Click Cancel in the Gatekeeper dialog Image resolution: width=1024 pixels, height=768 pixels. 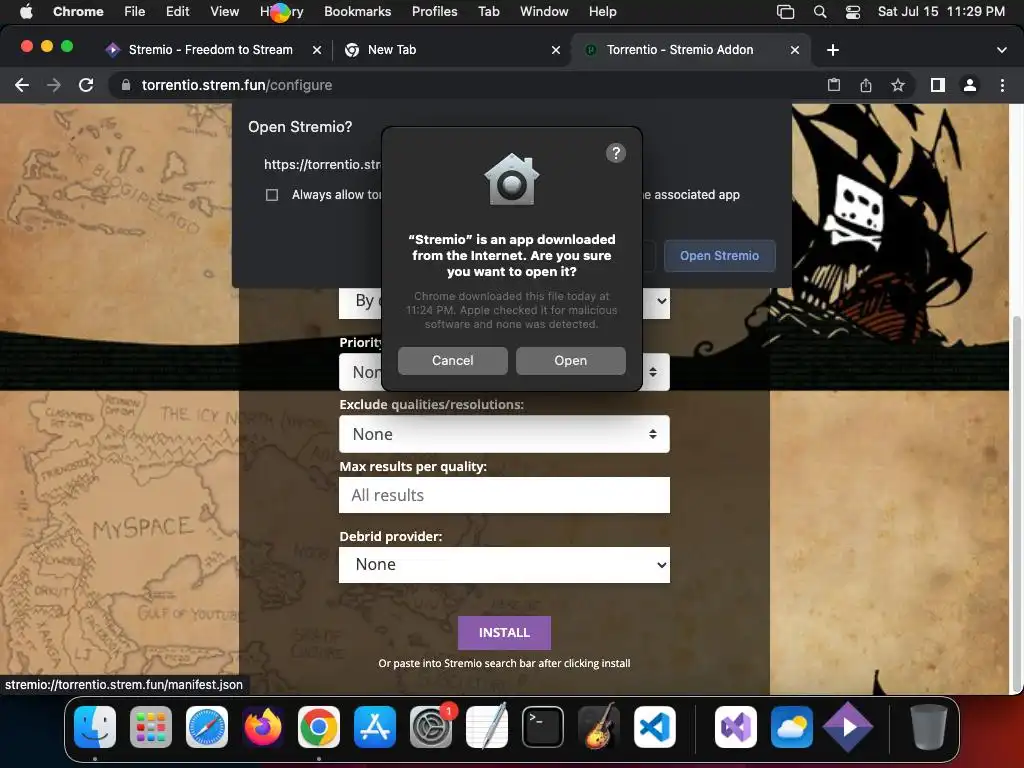click(453, 360)
